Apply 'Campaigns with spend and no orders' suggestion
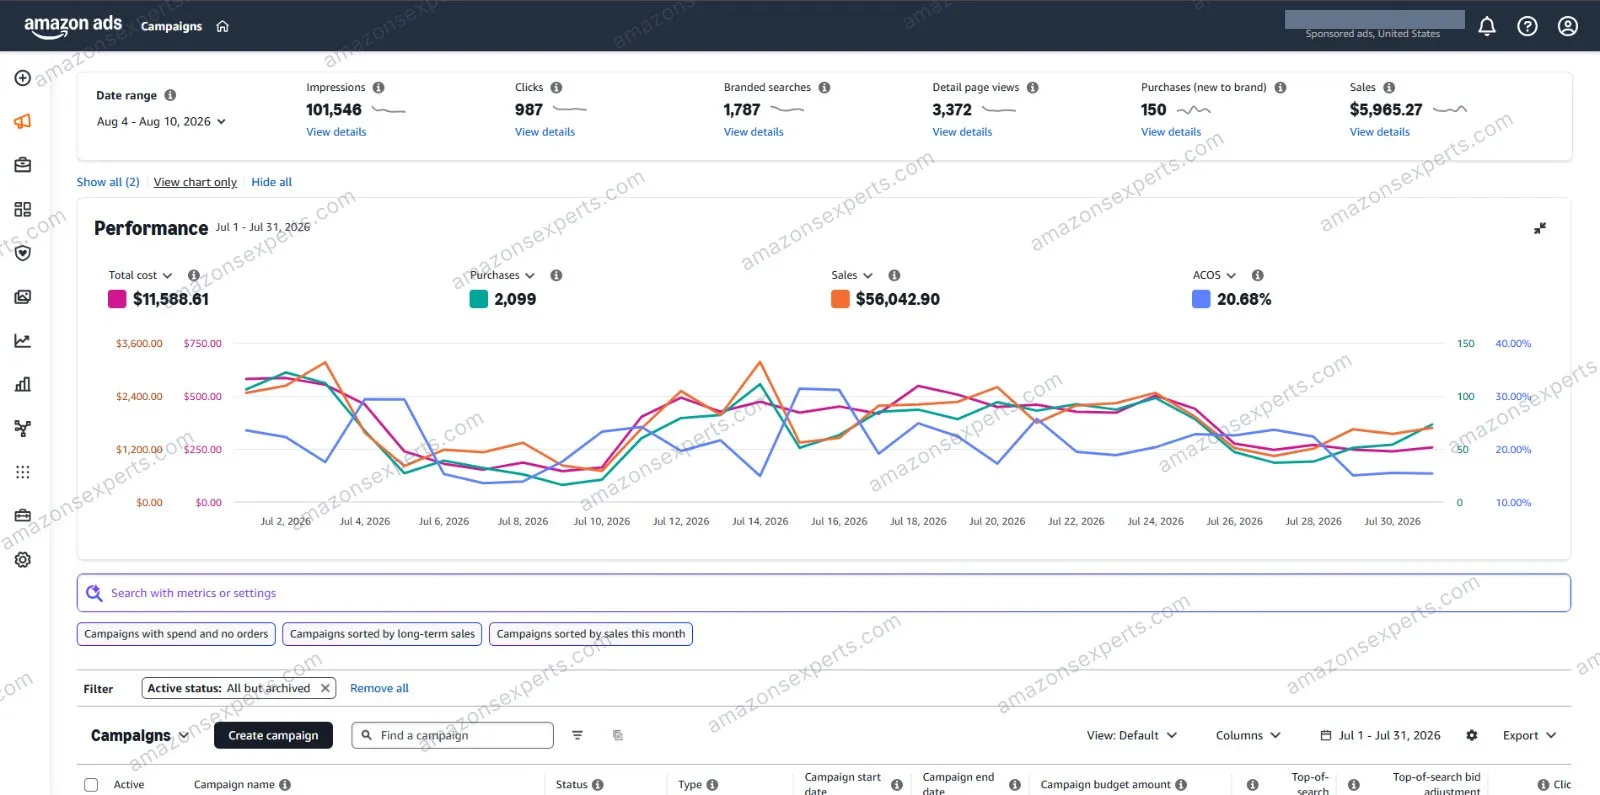Viewport: 1600px width, 795px height. tap(176, 634)
